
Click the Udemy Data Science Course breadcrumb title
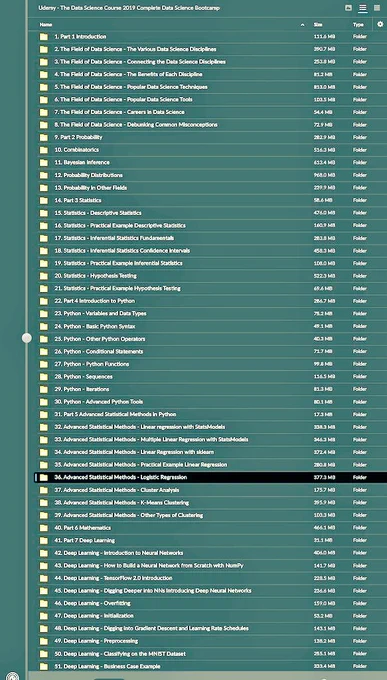click(129, 8)
